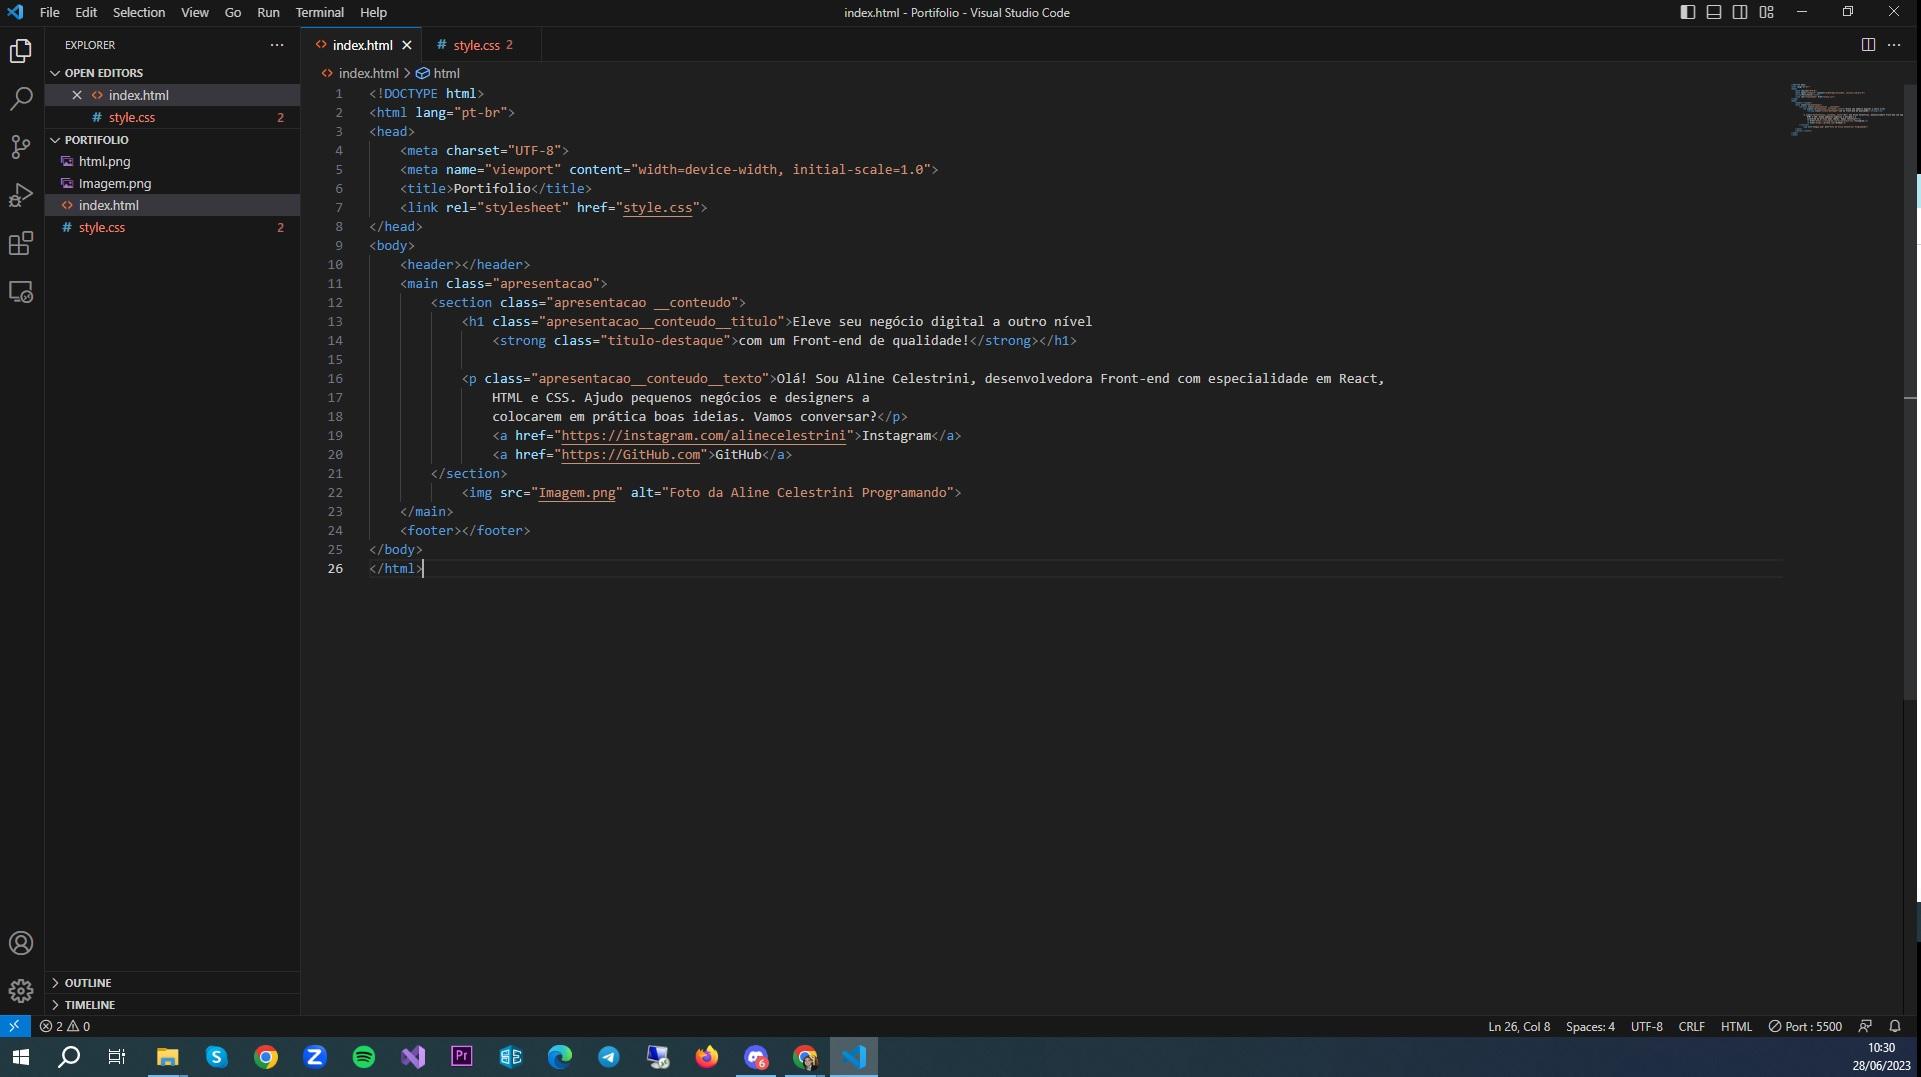
Task: Open style.css in PORTIFOLIO folder
Action: coord(172,227)
